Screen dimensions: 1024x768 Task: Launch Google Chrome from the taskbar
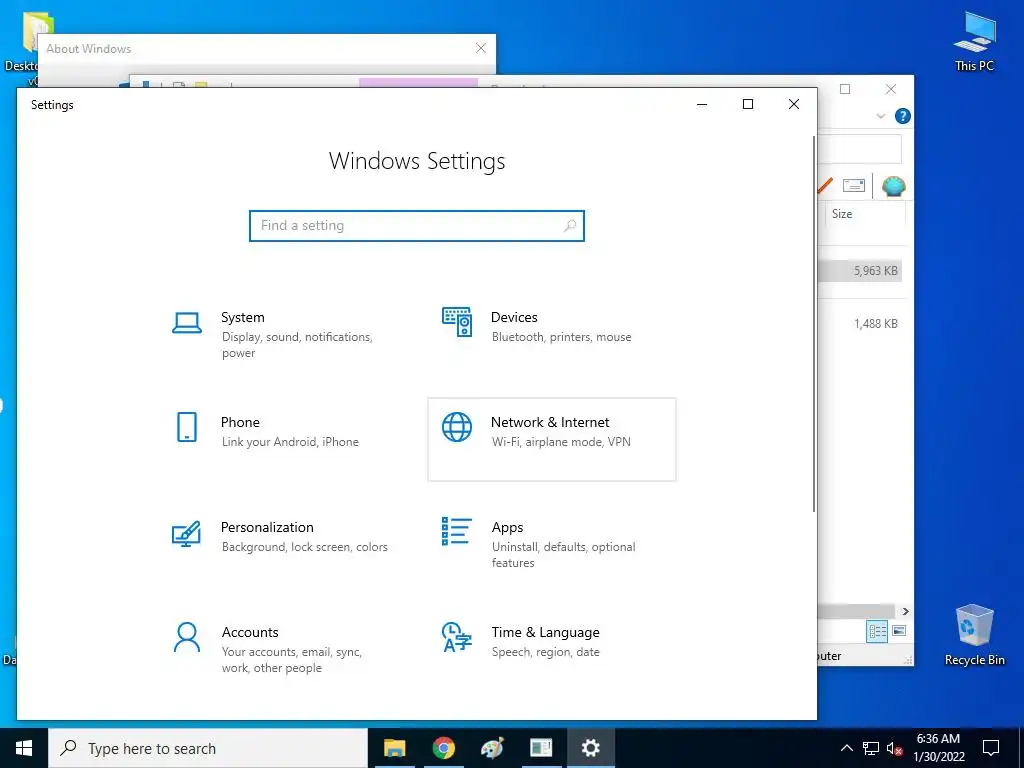pyautogui.click(x=443, y=748)
